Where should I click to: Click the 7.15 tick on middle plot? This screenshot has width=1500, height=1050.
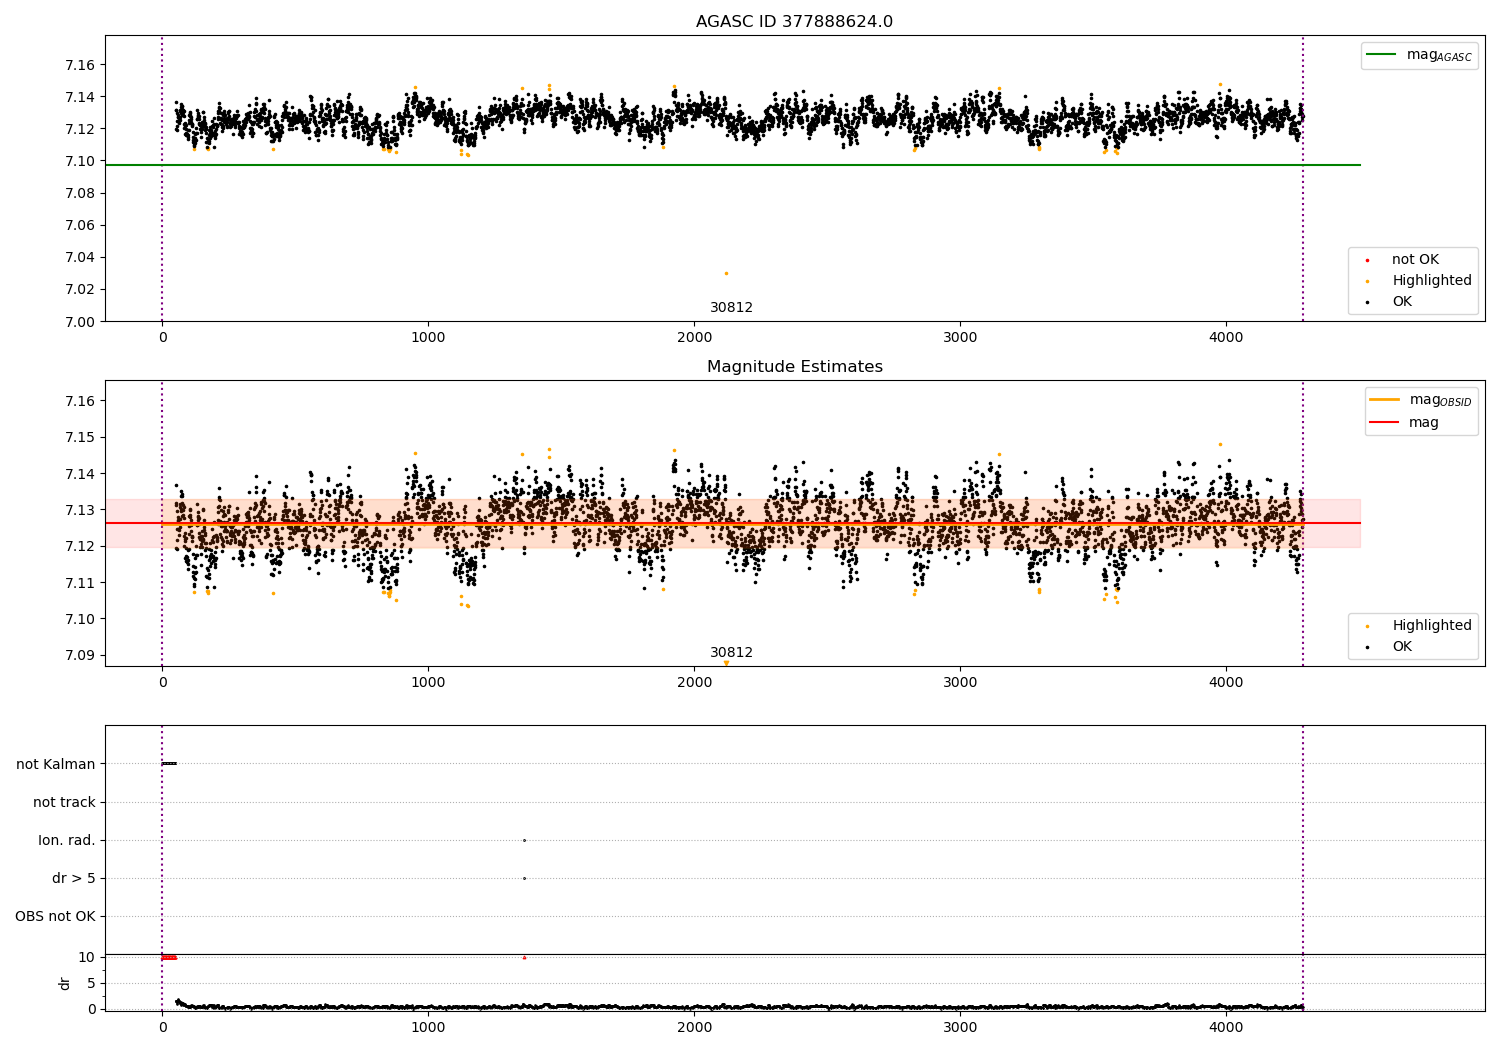80,438
